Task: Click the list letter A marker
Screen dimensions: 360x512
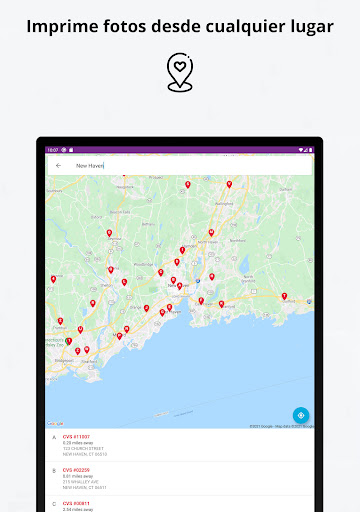Action: (54, 437)
